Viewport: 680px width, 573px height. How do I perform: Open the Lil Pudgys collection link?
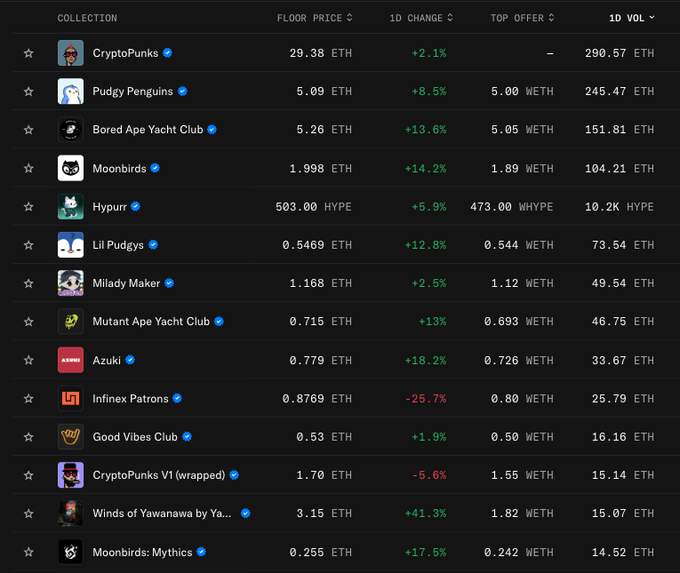point(118,245)
